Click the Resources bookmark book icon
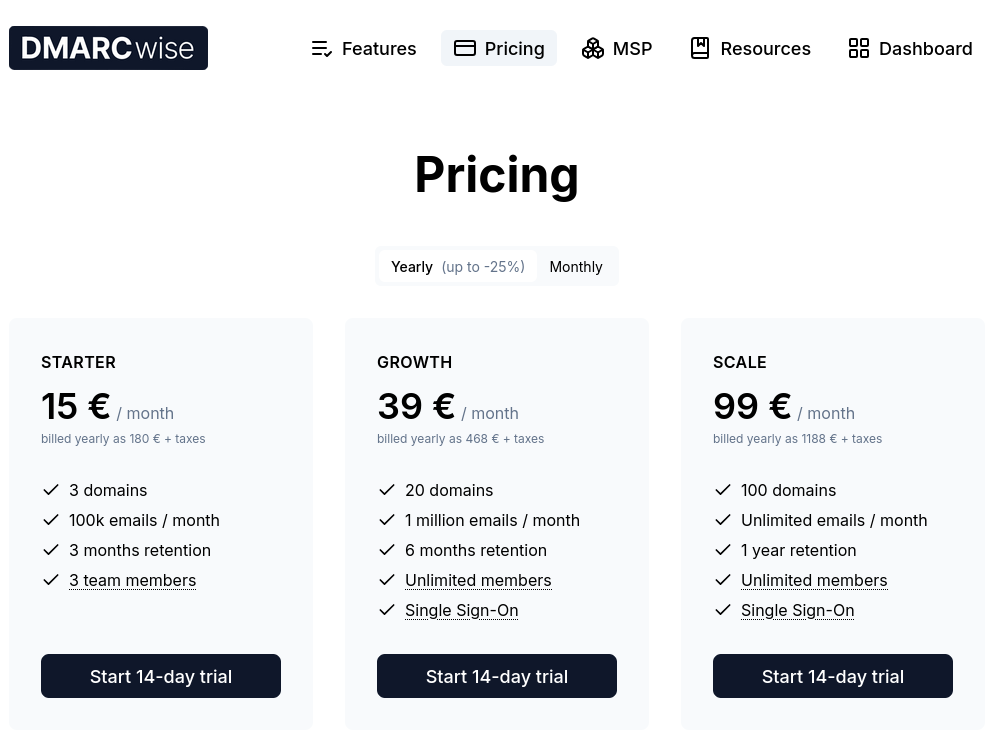 click(700, 48)
